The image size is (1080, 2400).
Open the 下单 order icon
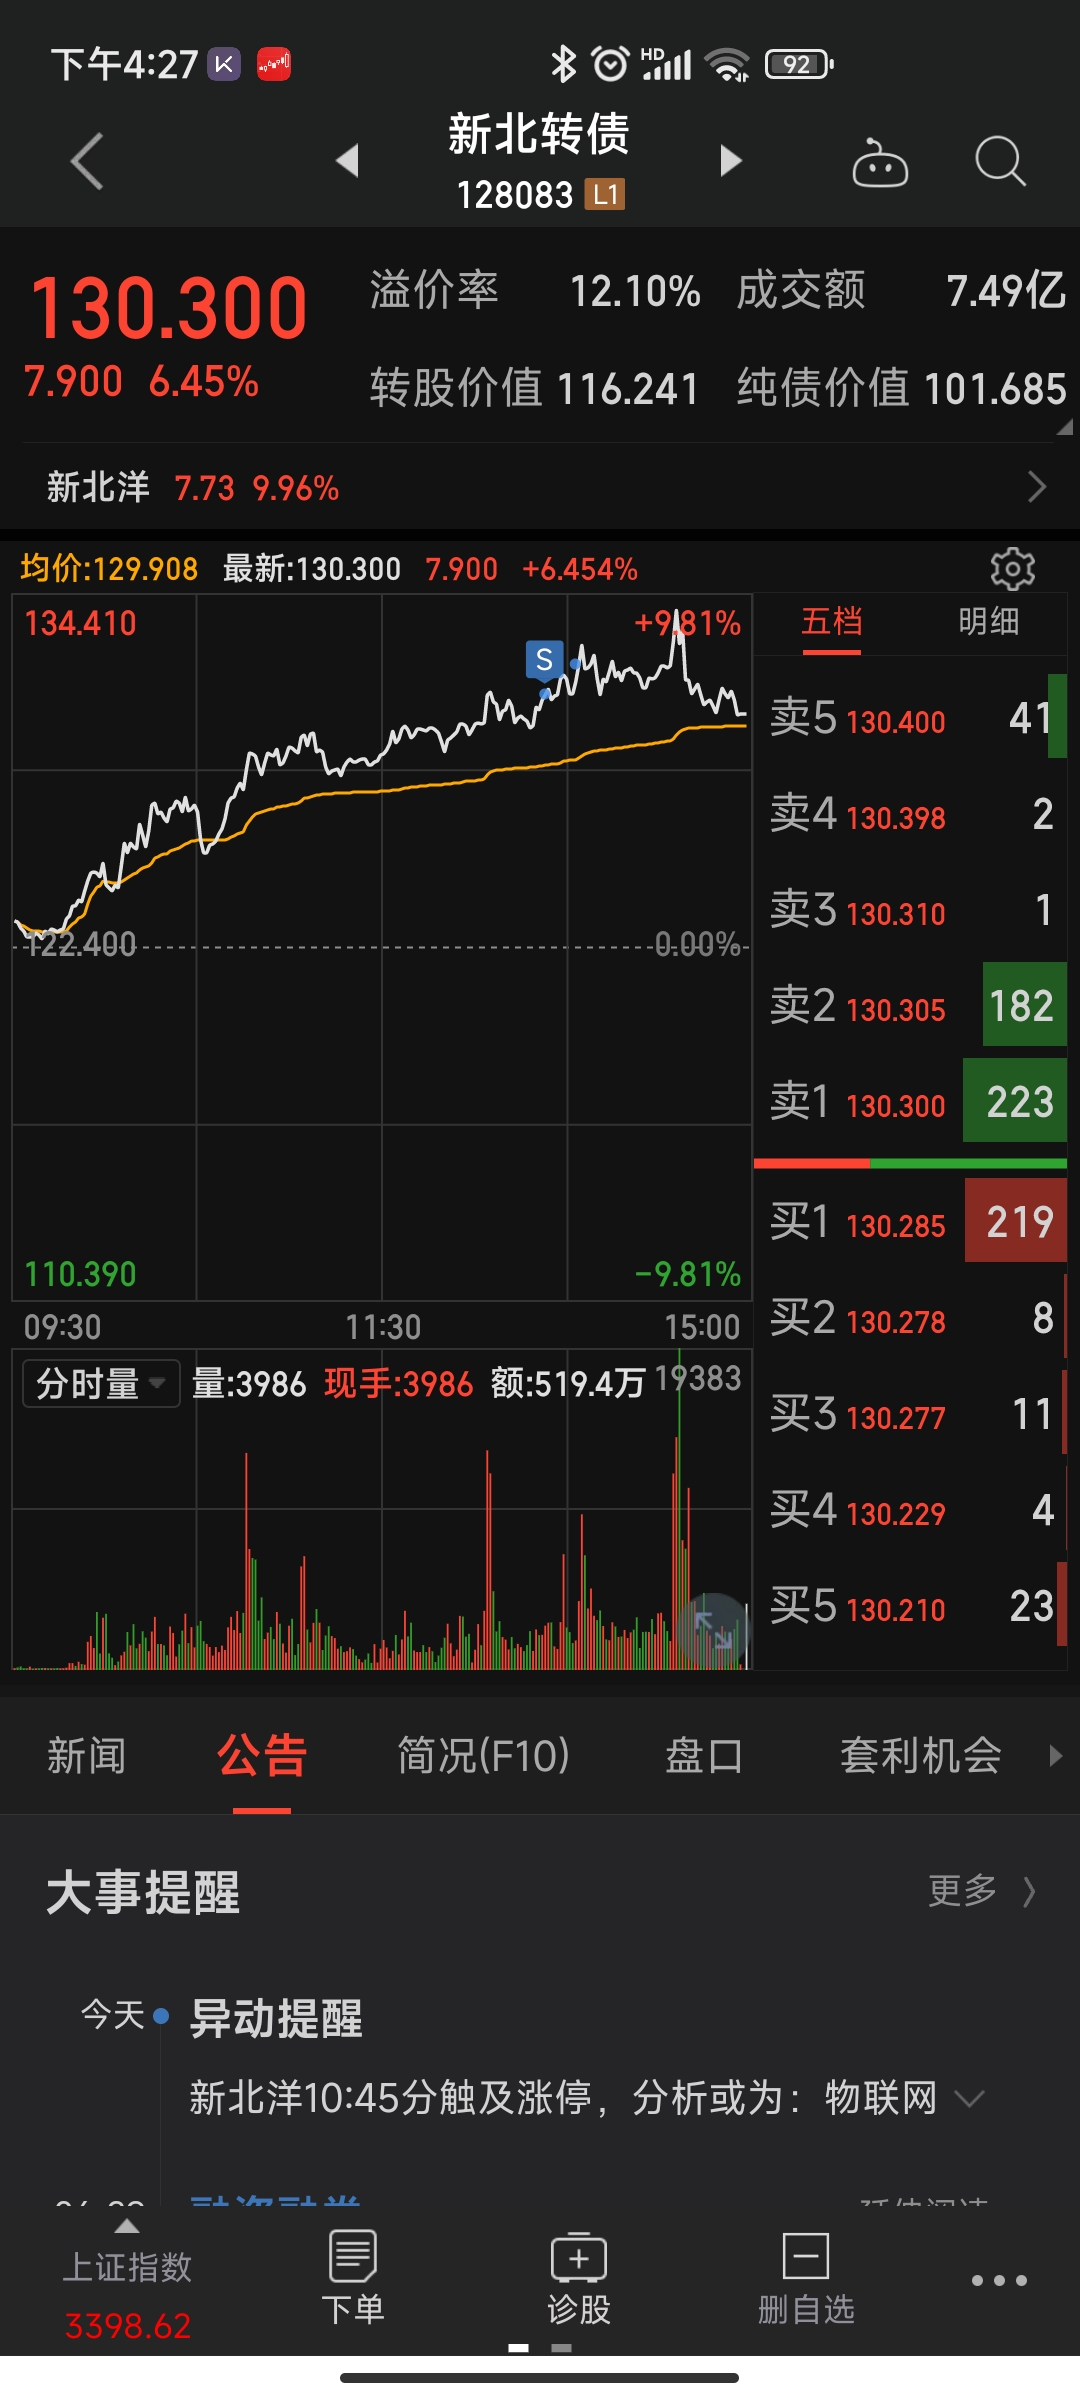(x=352, y=2278)
